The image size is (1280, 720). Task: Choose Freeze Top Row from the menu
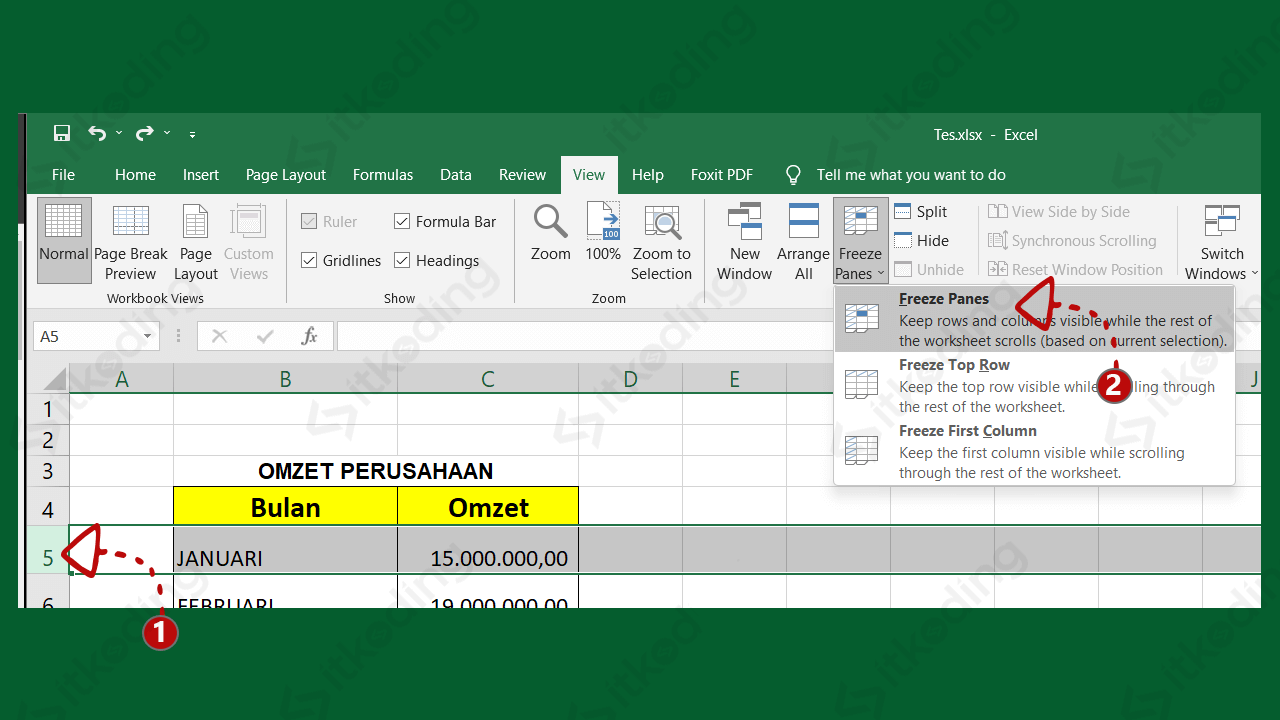(x=953, y=365)
